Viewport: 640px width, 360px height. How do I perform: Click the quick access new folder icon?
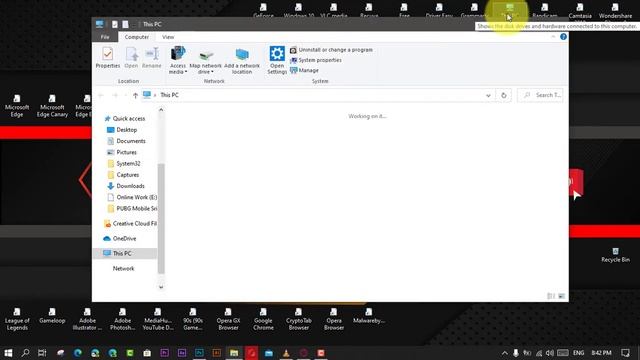click(125, 24)
